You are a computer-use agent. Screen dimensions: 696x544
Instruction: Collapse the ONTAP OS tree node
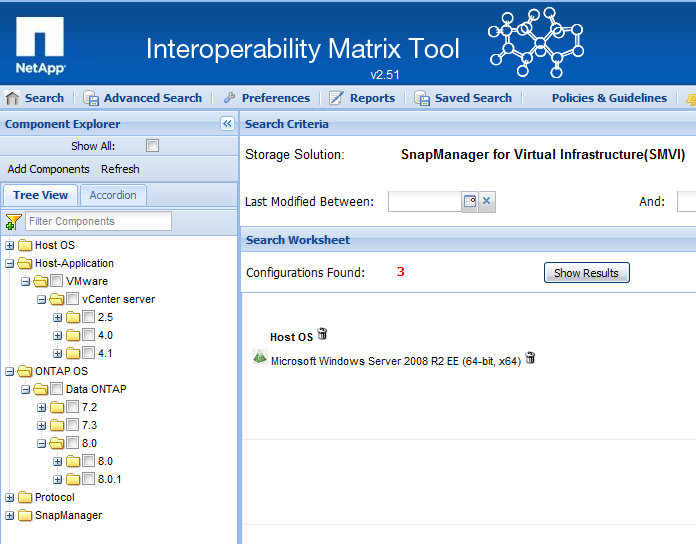10,371
